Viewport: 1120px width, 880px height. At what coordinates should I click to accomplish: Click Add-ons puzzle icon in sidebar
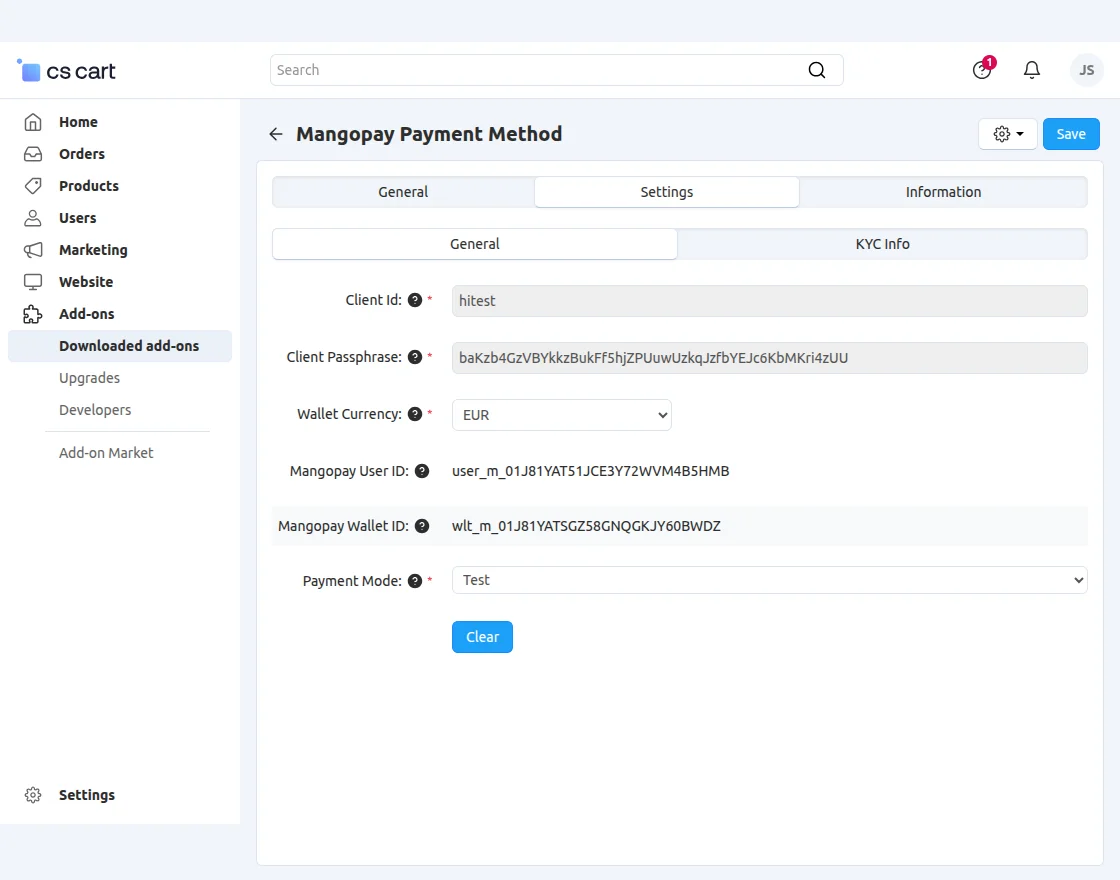pos(33,314)
